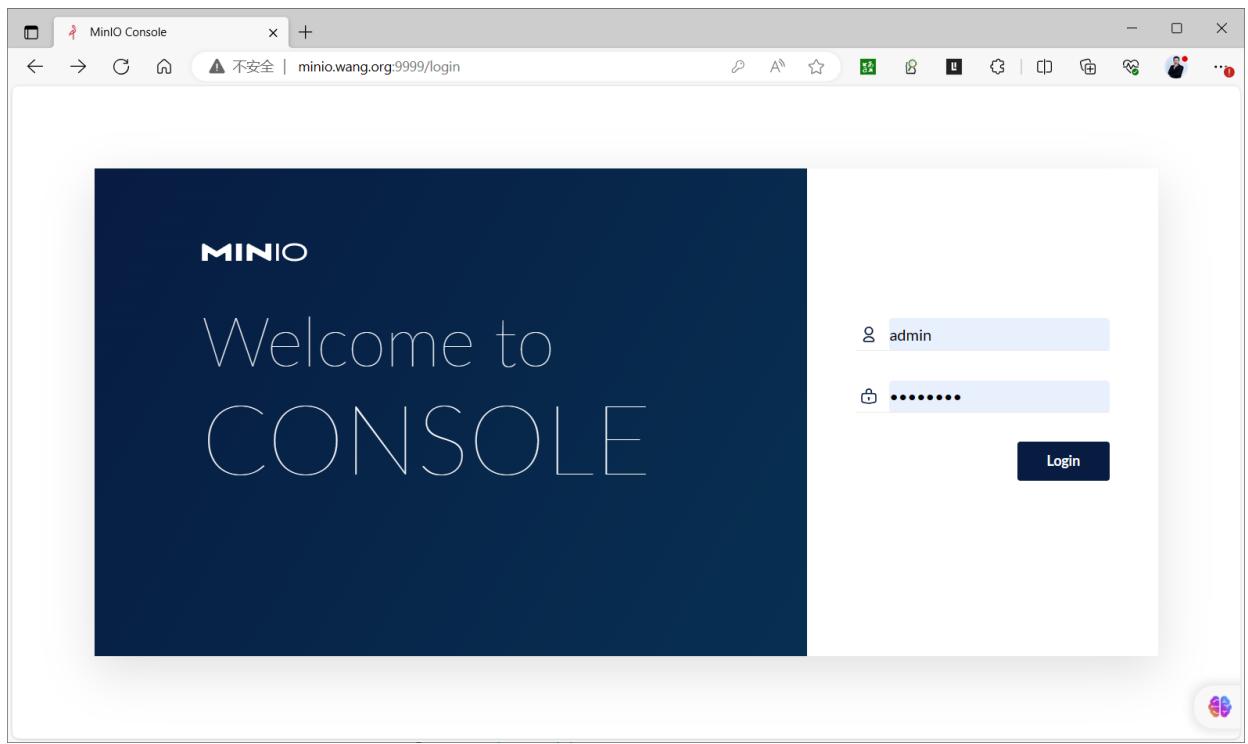Minimize the browser window
1248x744 pixels.
point(1133,28)
